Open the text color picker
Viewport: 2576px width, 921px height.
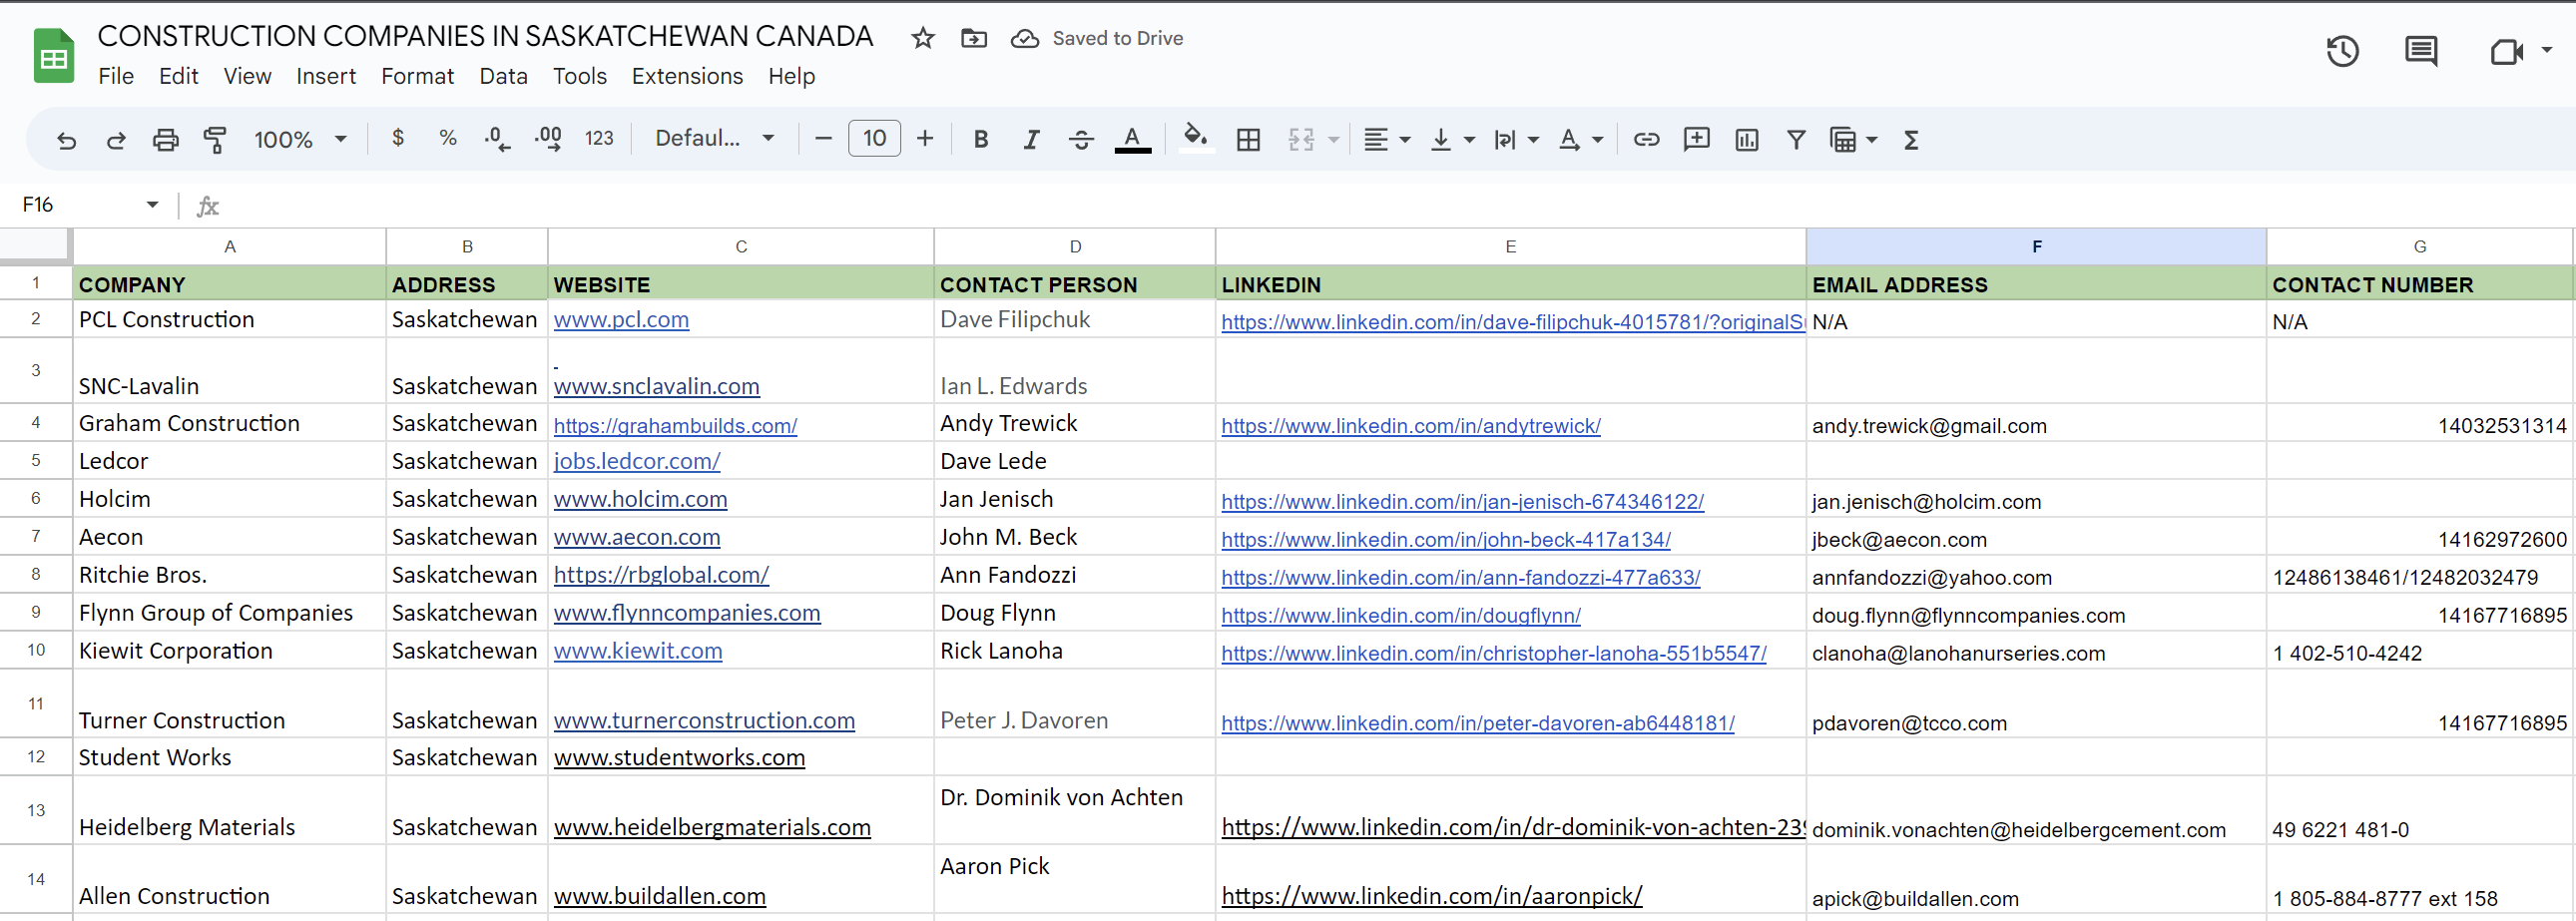click(x=1132, y=140)
